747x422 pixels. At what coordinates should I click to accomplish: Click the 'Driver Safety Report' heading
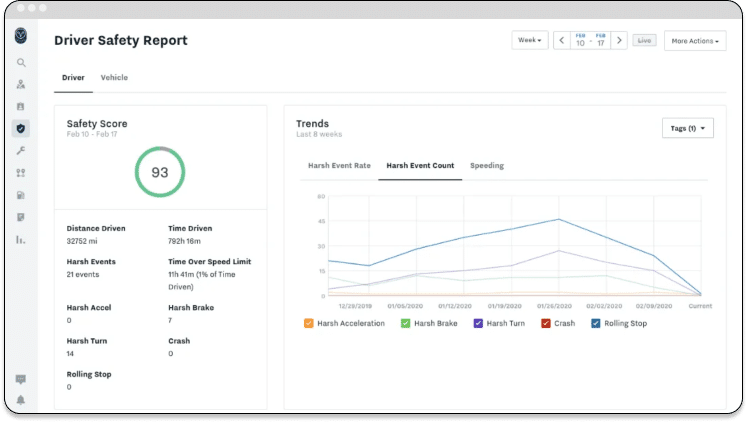121,40
